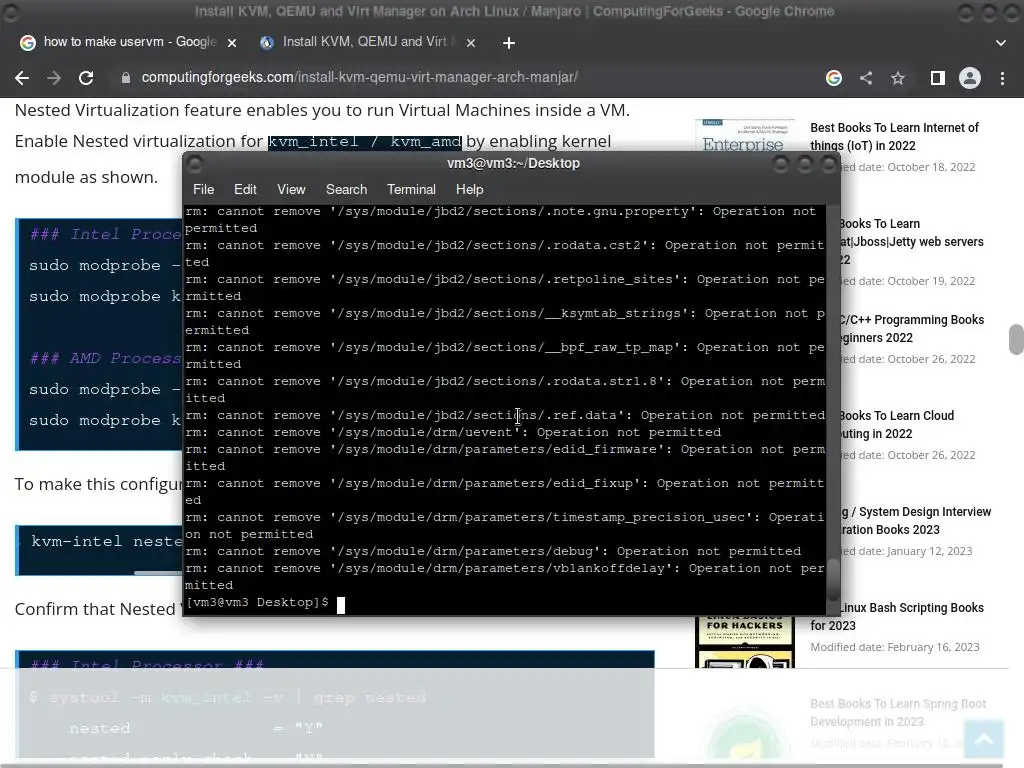Open terminal File menu
Screen dimensions: 1024x768
point(203,189)
